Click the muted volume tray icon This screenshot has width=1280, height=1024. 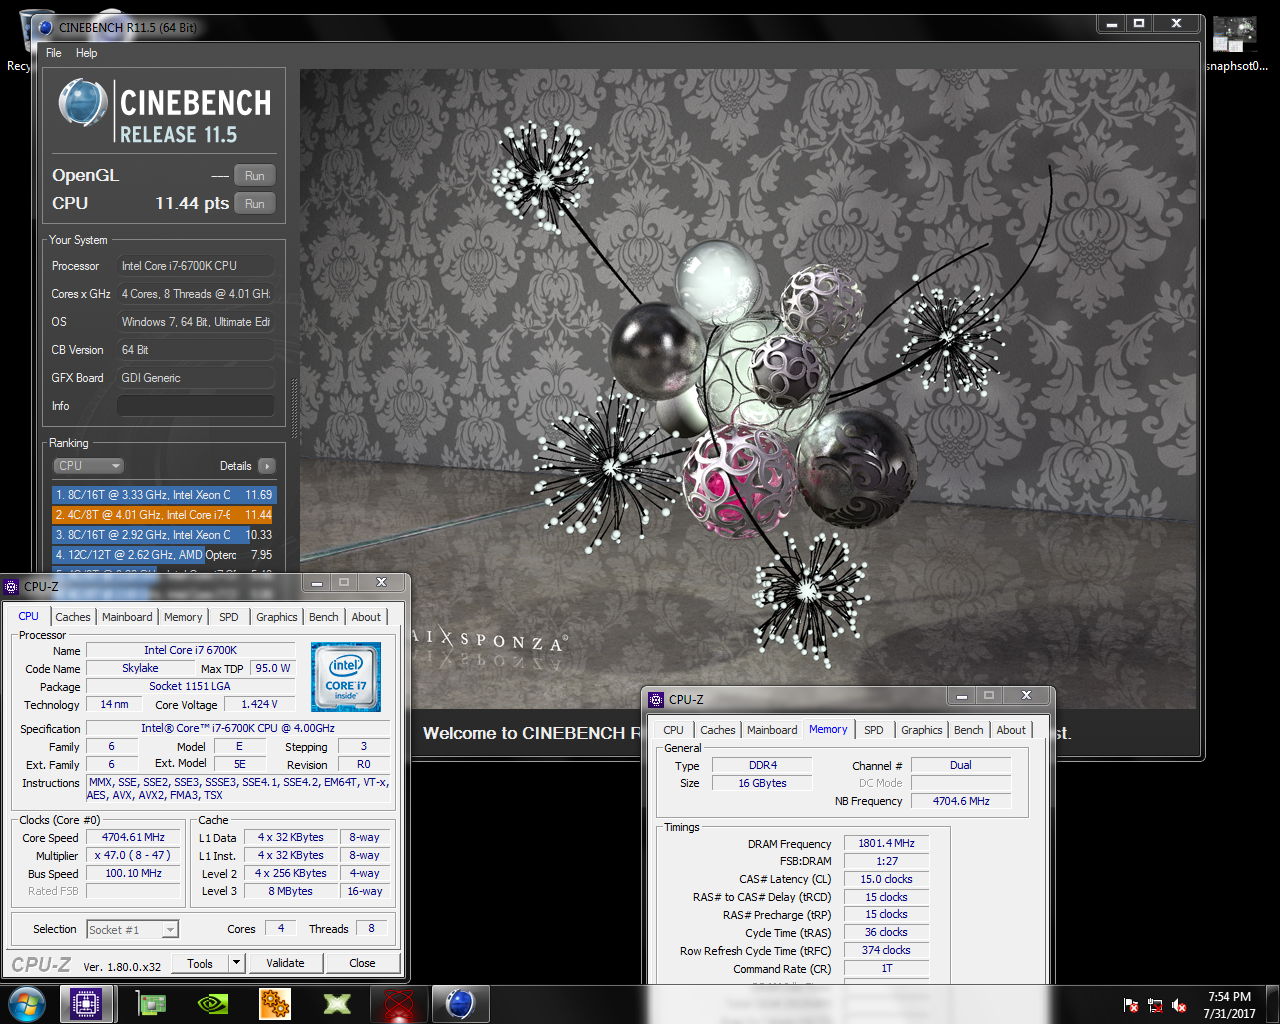(1179, 1005)
